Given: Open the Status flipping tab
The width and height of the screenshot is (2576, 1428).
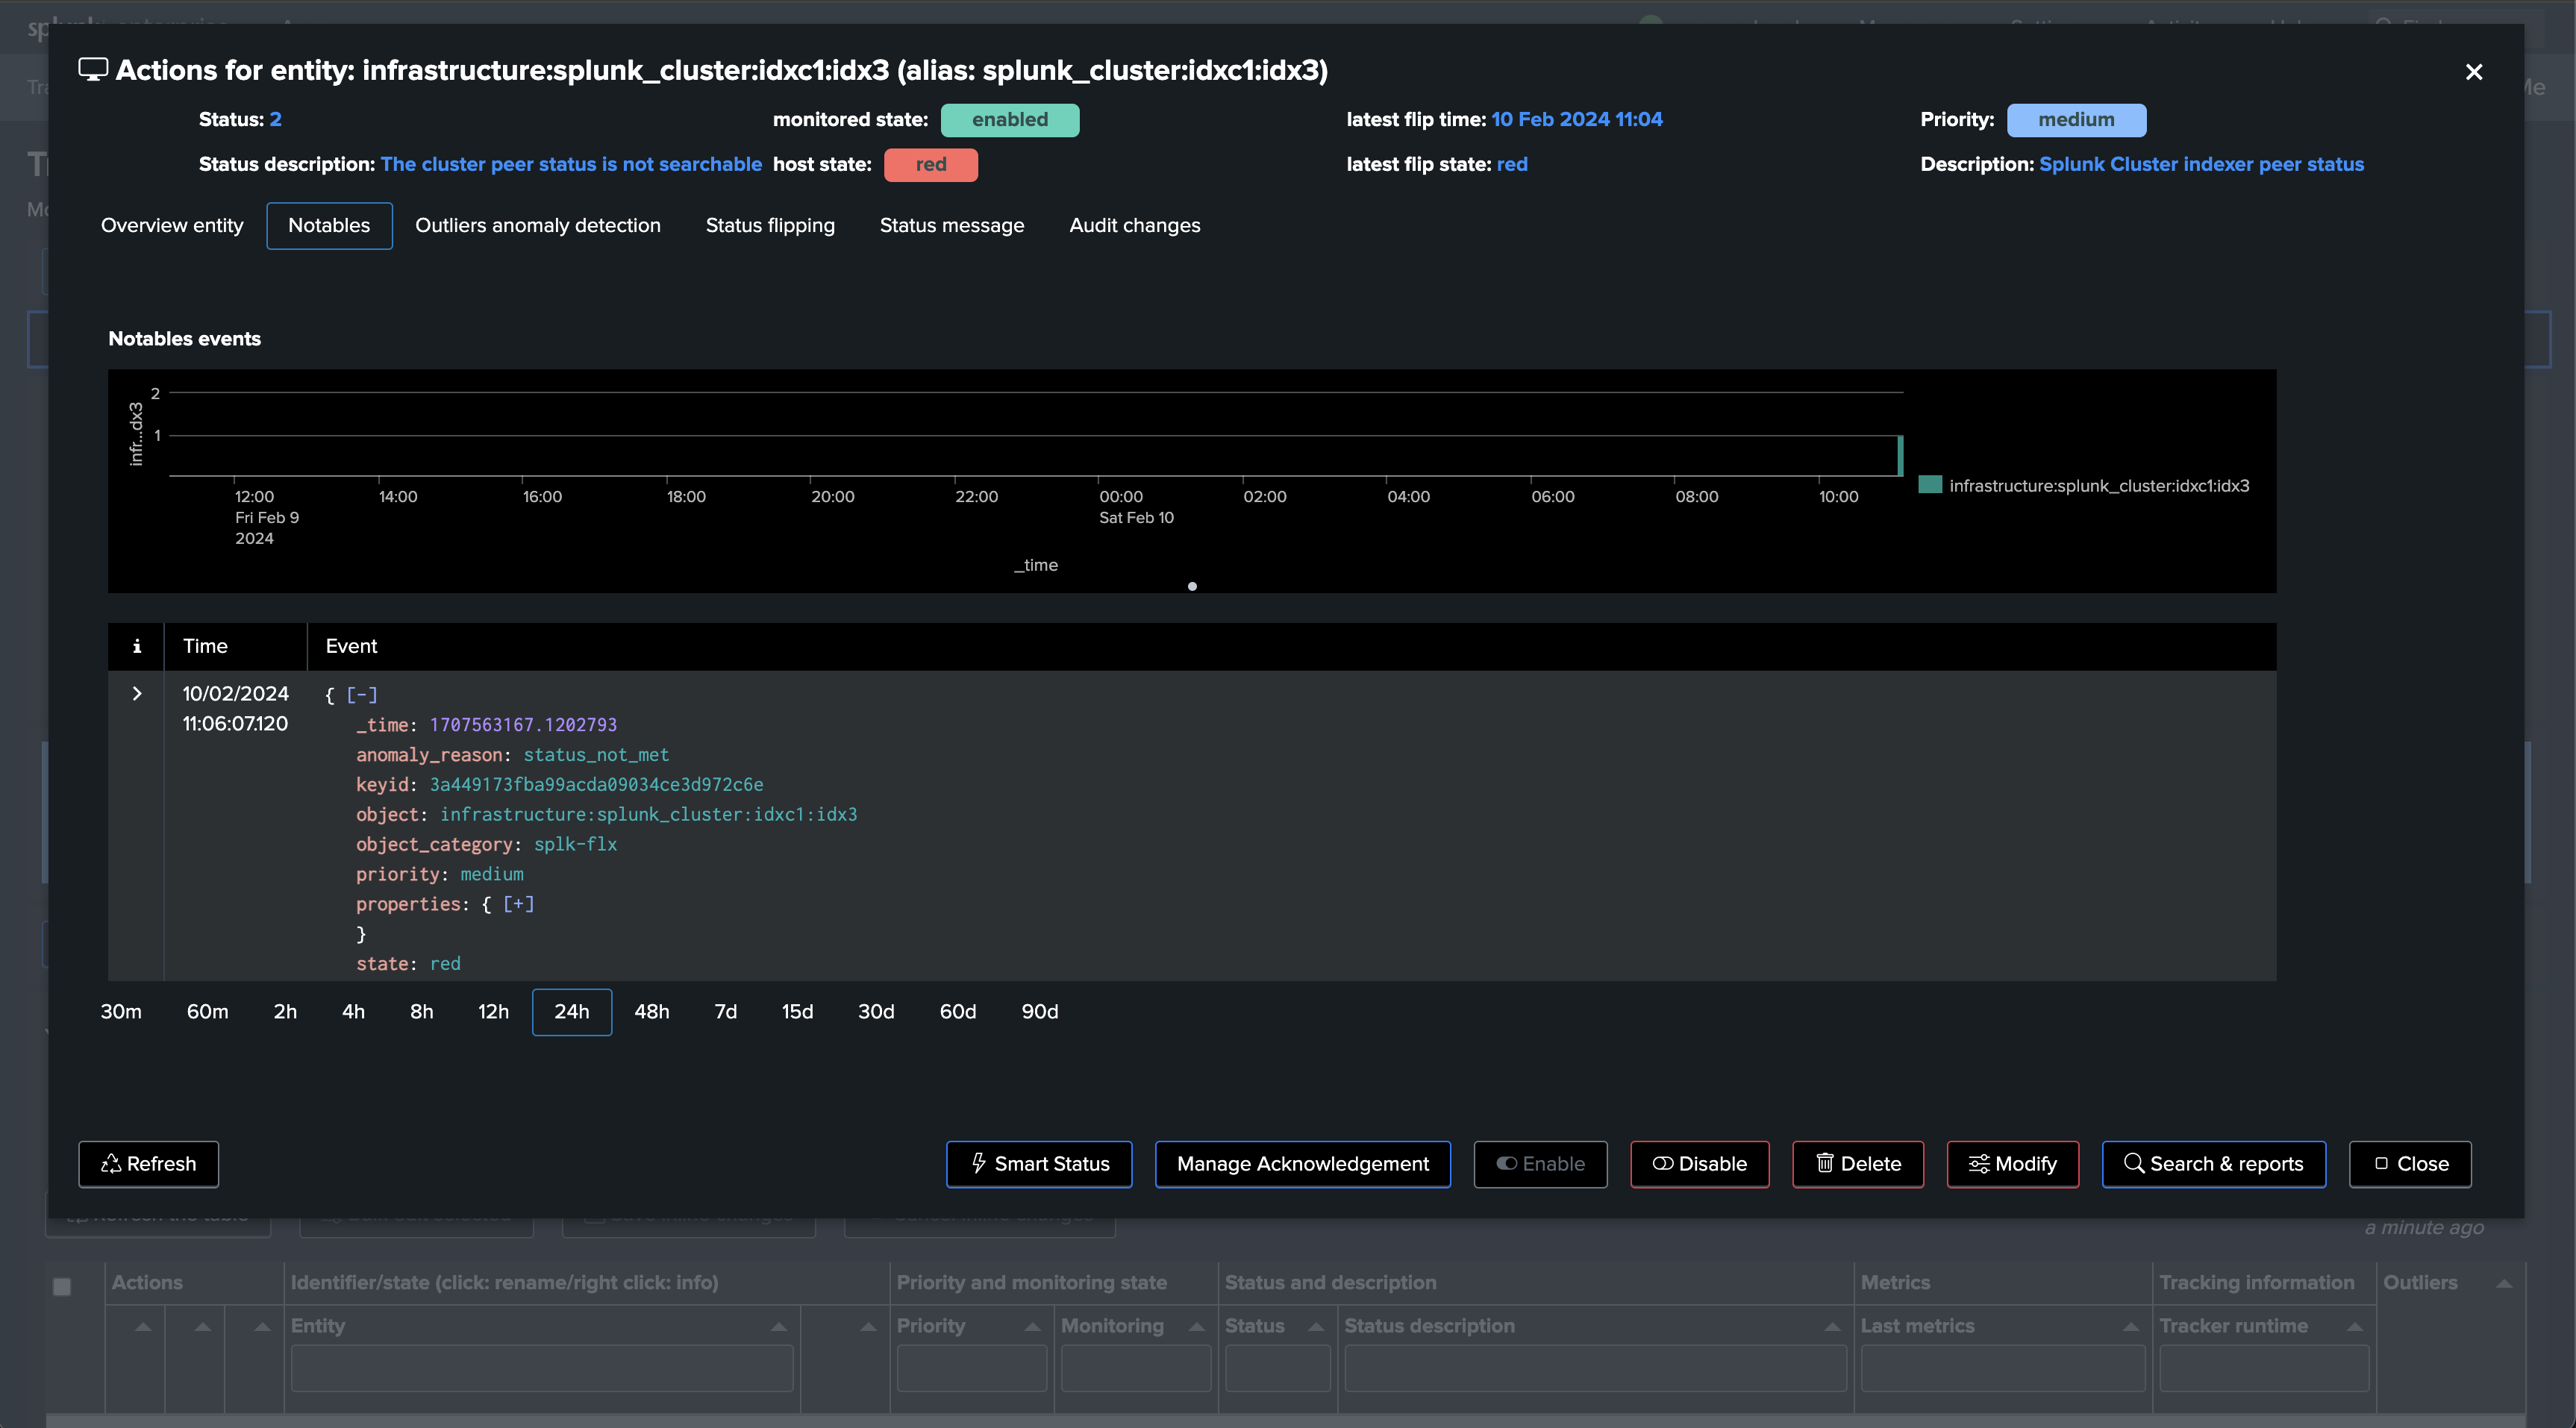Looking at the screenshot, I should 770,225.
